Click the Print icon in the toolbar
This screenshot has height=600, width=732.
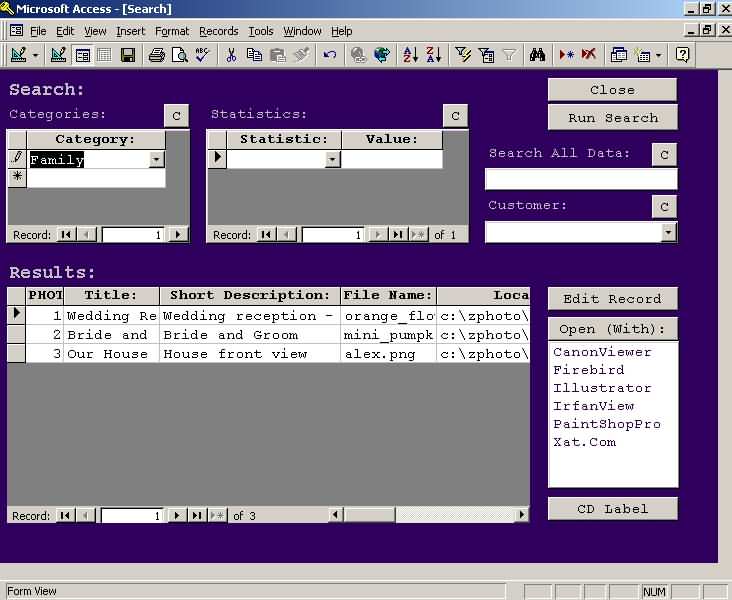[157, 55]
